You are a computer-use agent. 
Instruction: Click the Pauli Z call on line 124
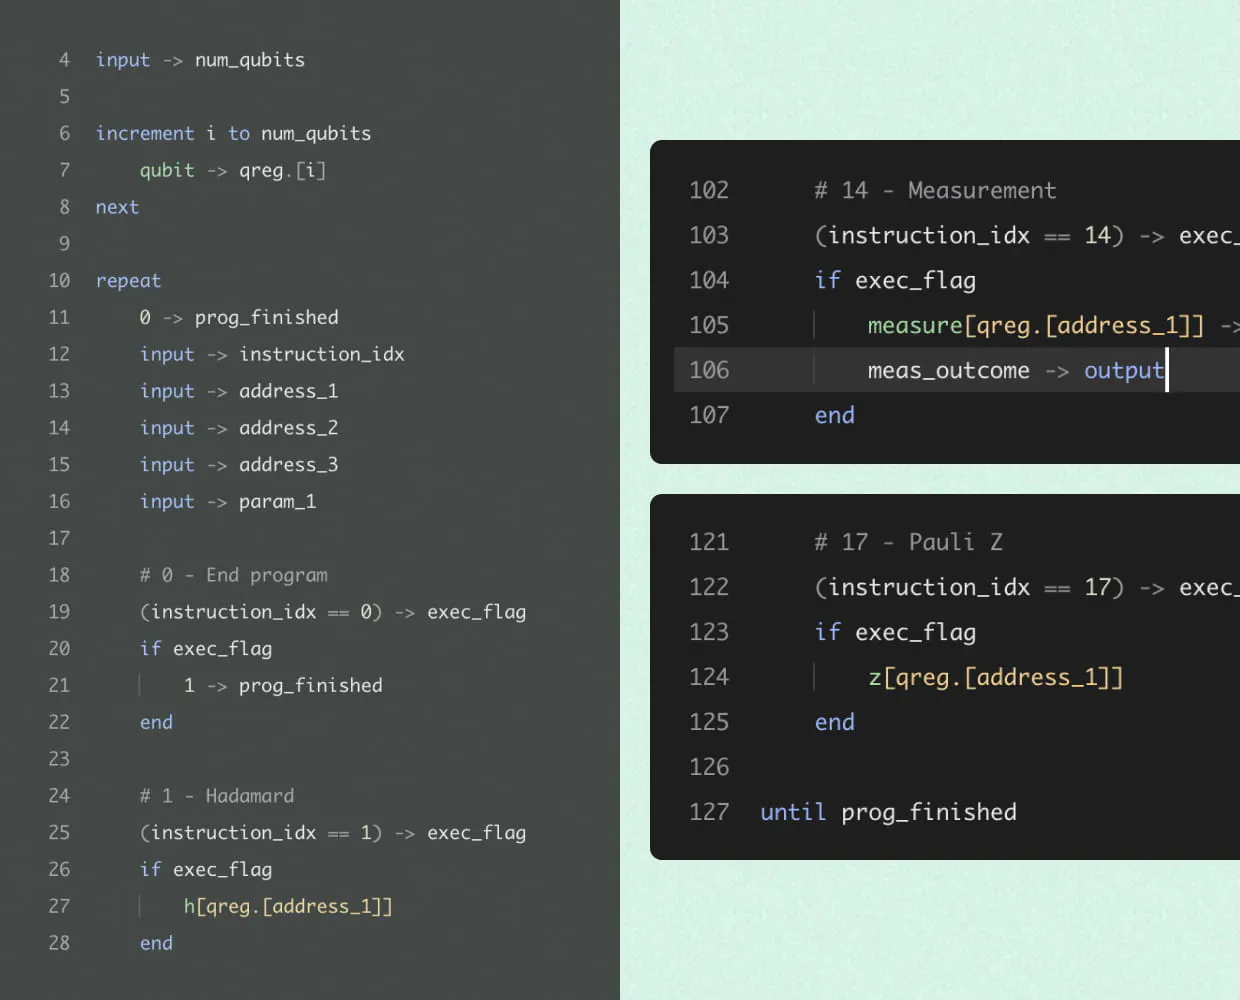point(994,677)
